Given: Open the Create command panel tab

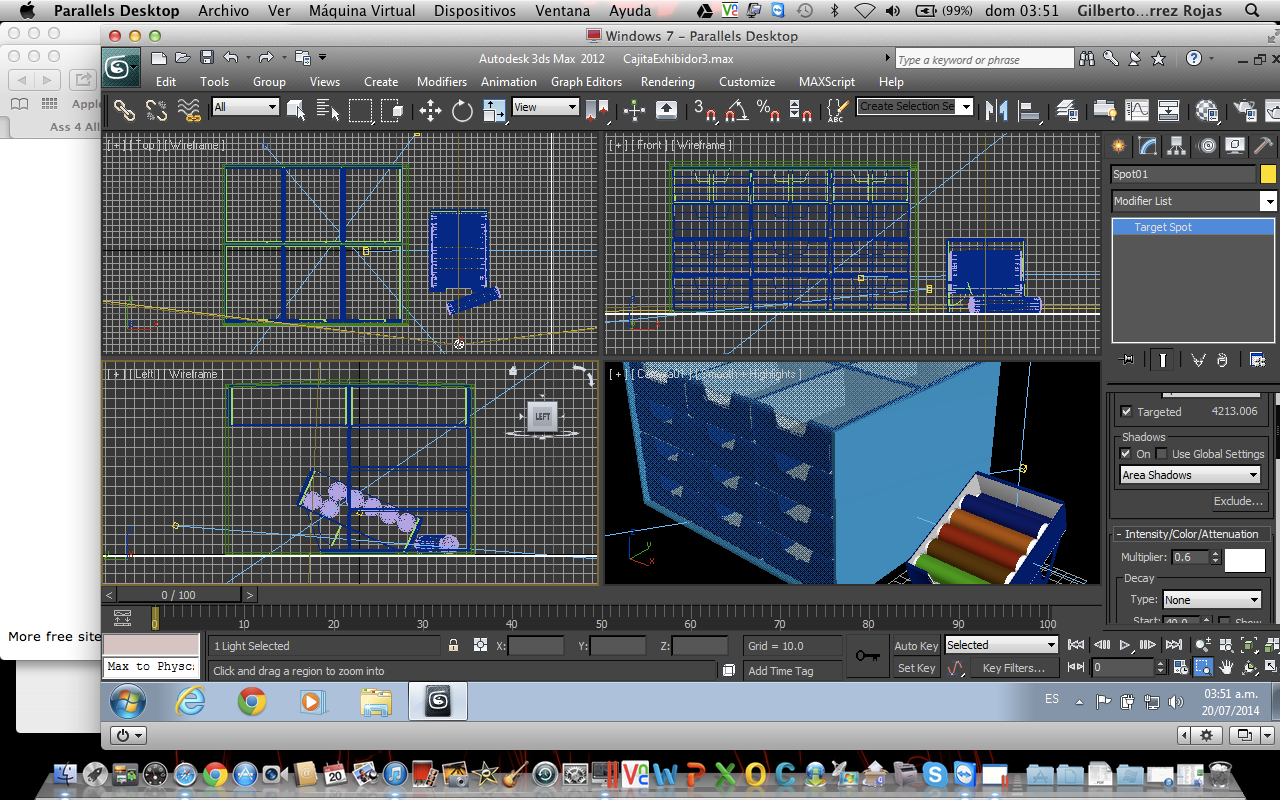Looking at the screenshot, I should point(1118,146).
